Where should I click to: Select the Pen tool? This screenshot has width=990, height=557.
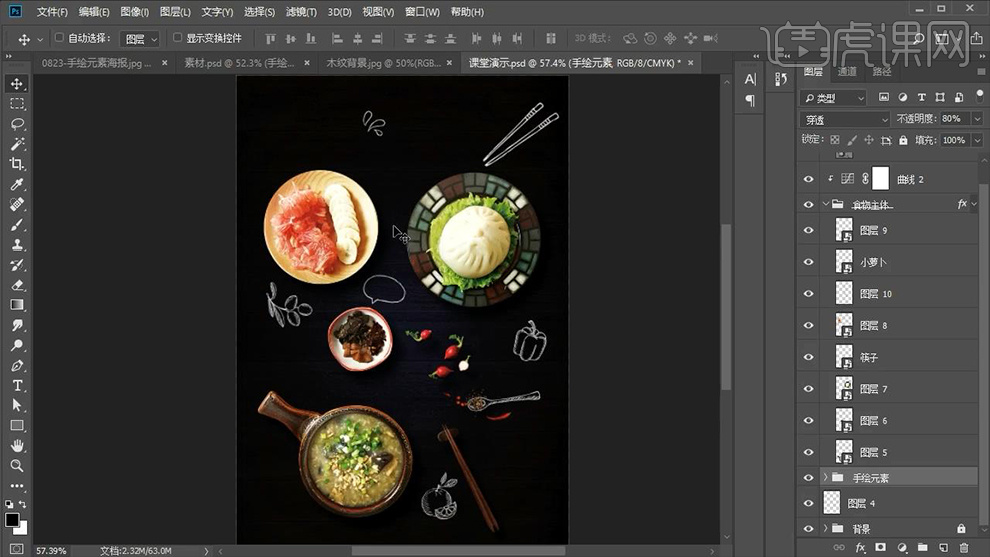[17, 365]
